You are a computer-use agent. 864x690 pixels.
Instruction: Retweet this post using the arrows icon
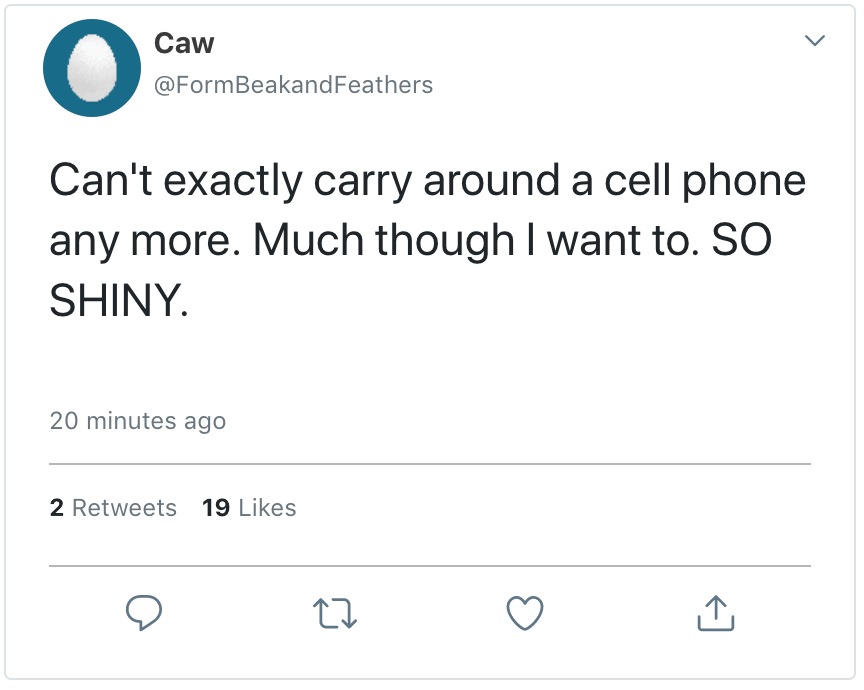[335, 613]
